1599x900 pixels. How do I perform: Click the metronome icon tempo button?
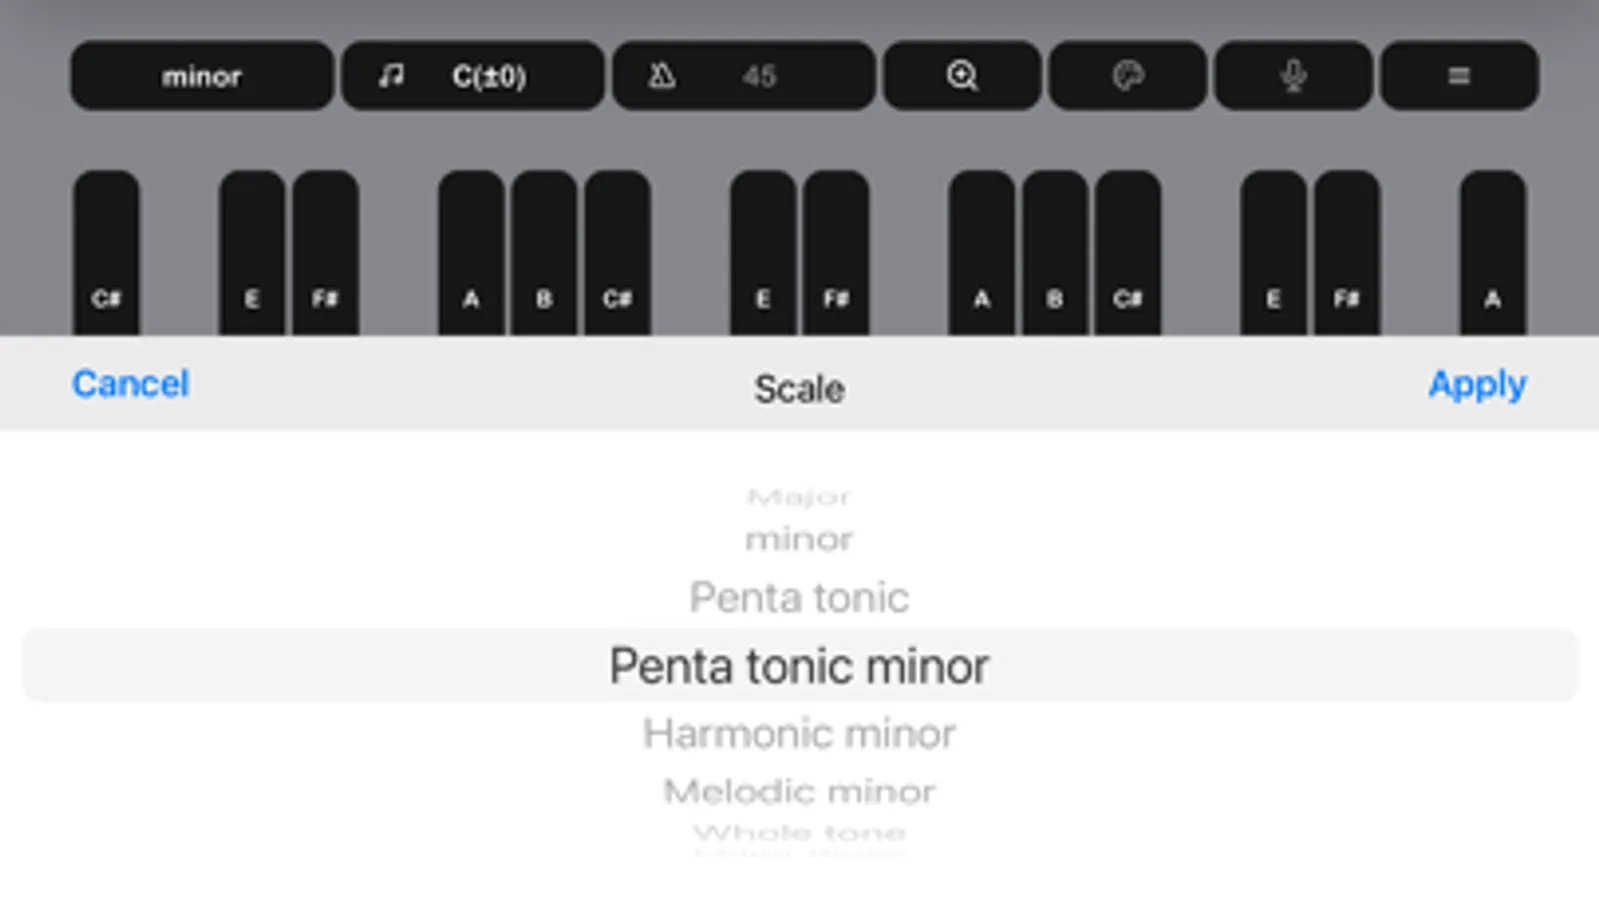click(743, 76)
